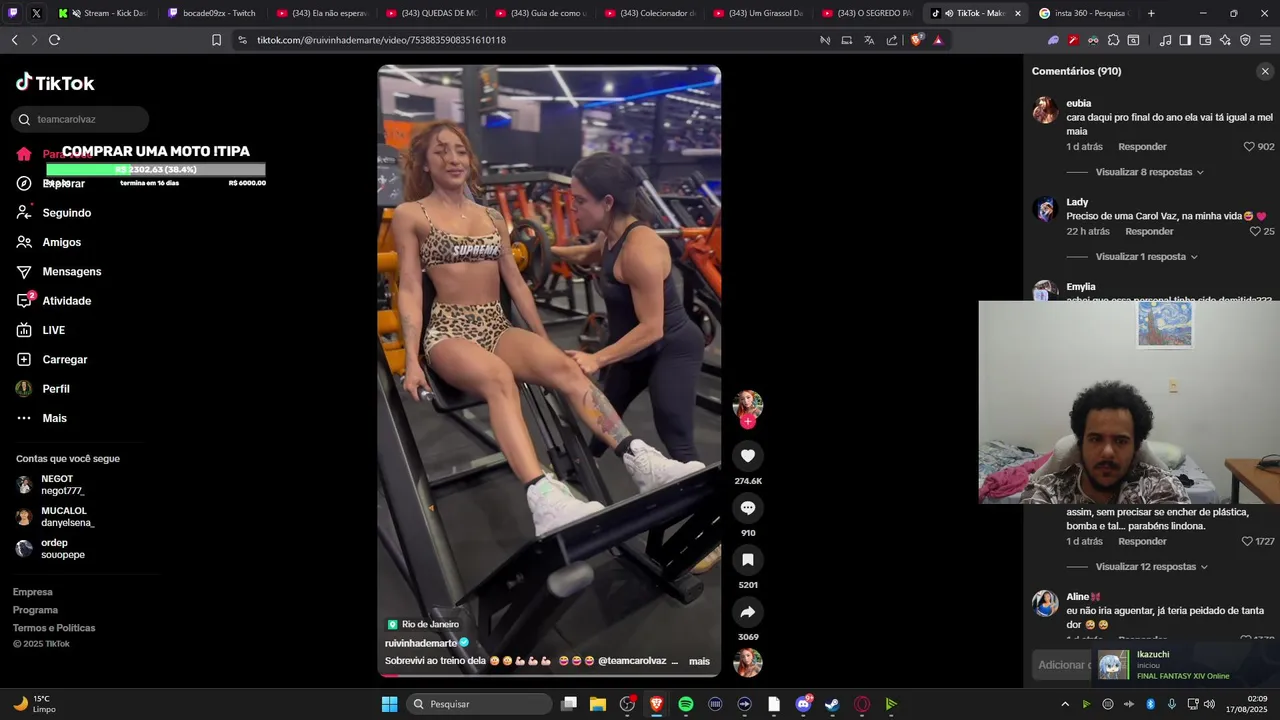Open the Brave Rewards triangle icon
The width and height of the screenshot is (1280, 720).
(938, 40)
